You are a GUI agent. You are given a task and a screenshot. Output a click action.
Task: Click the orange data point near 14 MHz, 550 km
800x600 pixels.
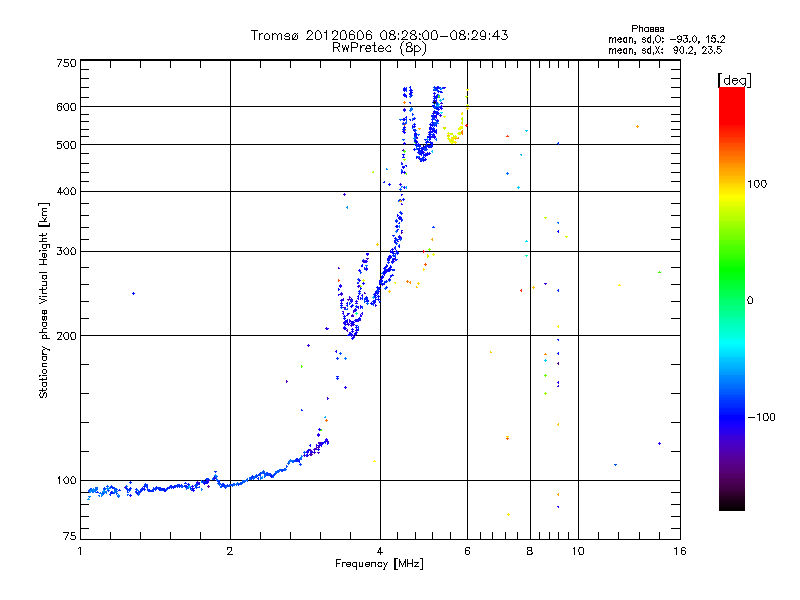coord(637,127)
